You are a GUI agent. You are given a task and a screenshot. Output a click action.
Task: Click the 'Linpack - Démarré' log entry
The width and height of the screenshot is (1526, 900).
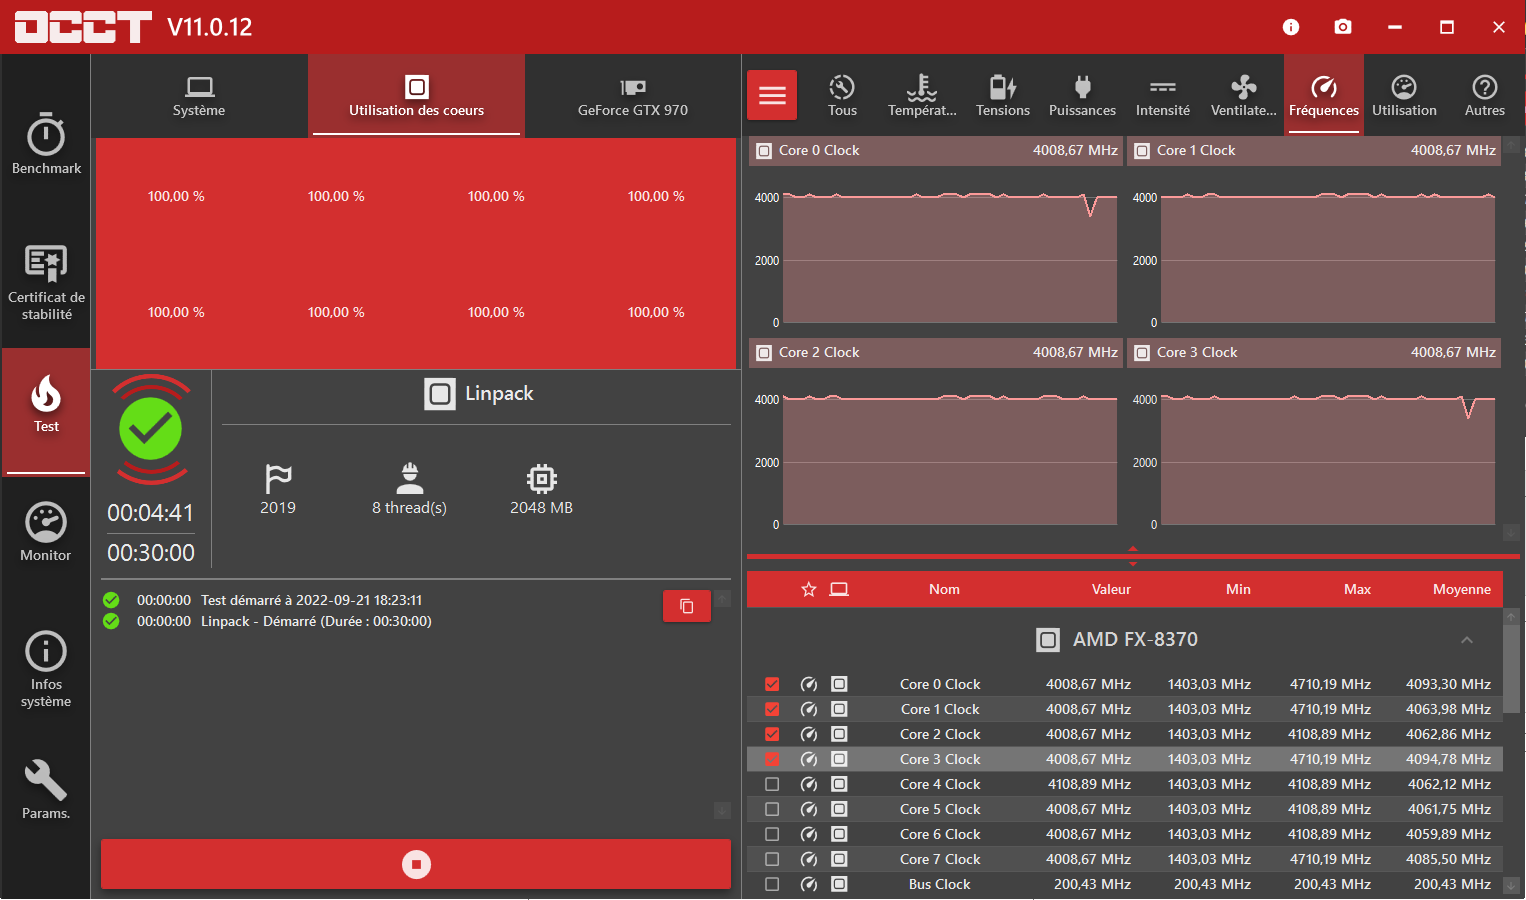(x=316, y=621)
